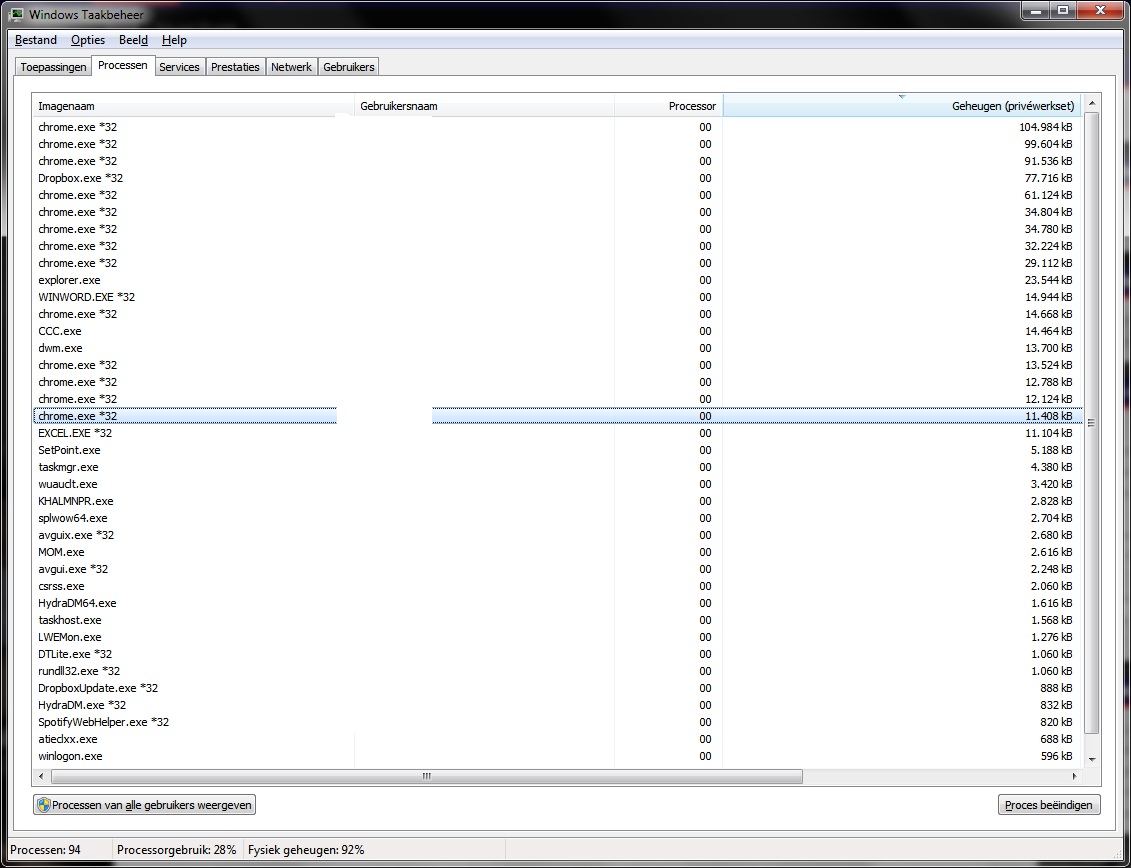Click Fysiek geheugen: 92% in status bar

[x=306, y=850]
